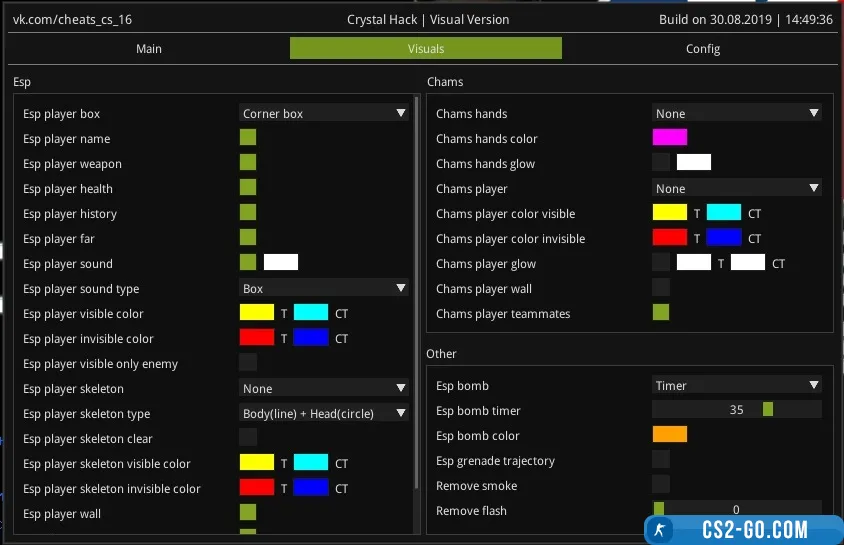
Task: Toggle the Esp player weapon checkbox
Action: pyautogui.click(x=248, y=163)
